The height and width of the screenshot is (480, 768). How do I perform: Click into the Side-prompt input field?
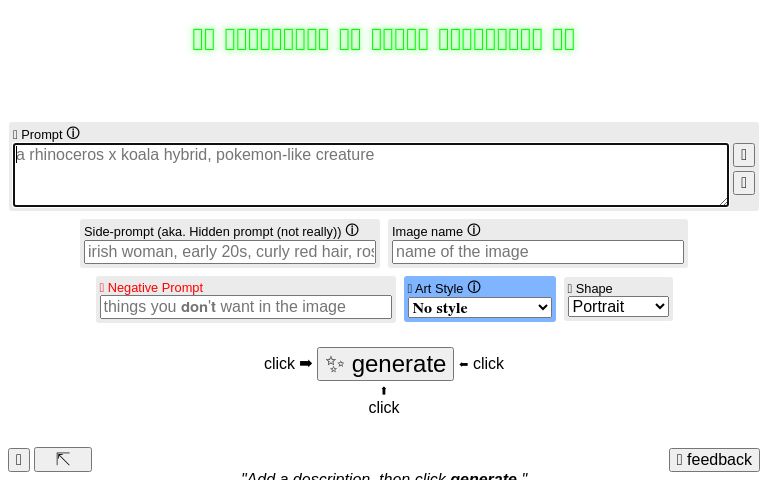click(x=230, y=252)
